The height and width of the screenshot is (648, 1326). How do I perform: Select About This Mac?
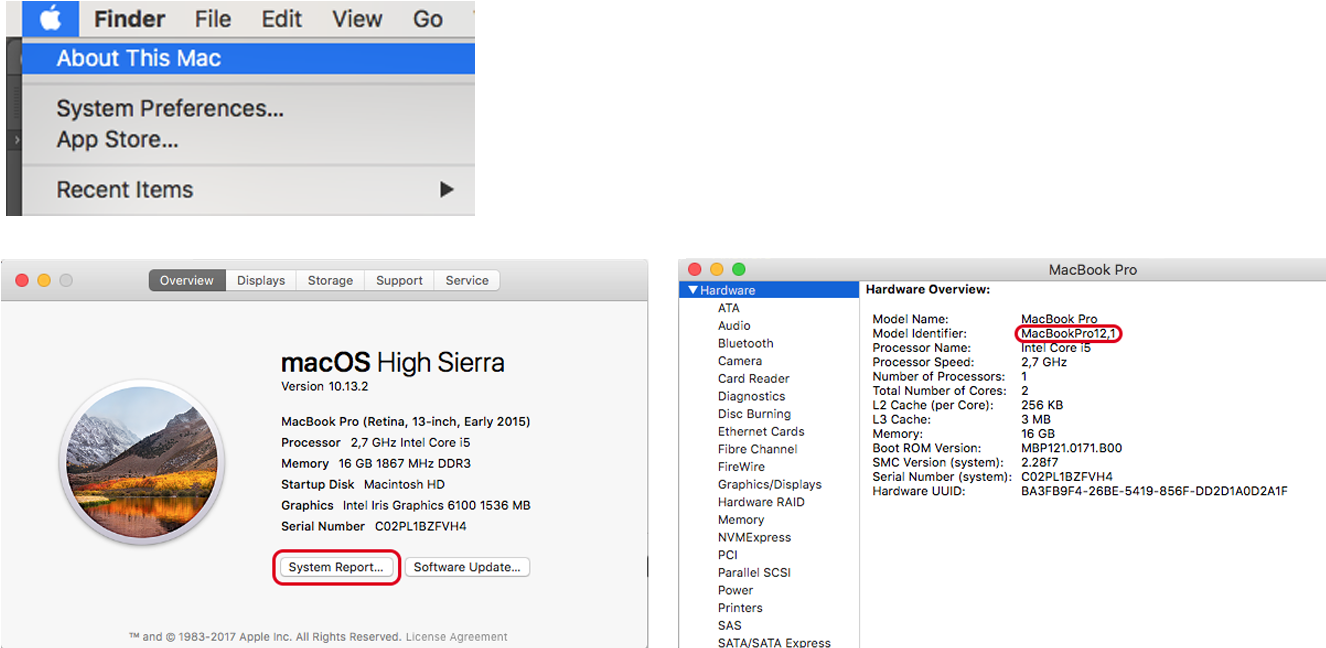tap(139, 58)
